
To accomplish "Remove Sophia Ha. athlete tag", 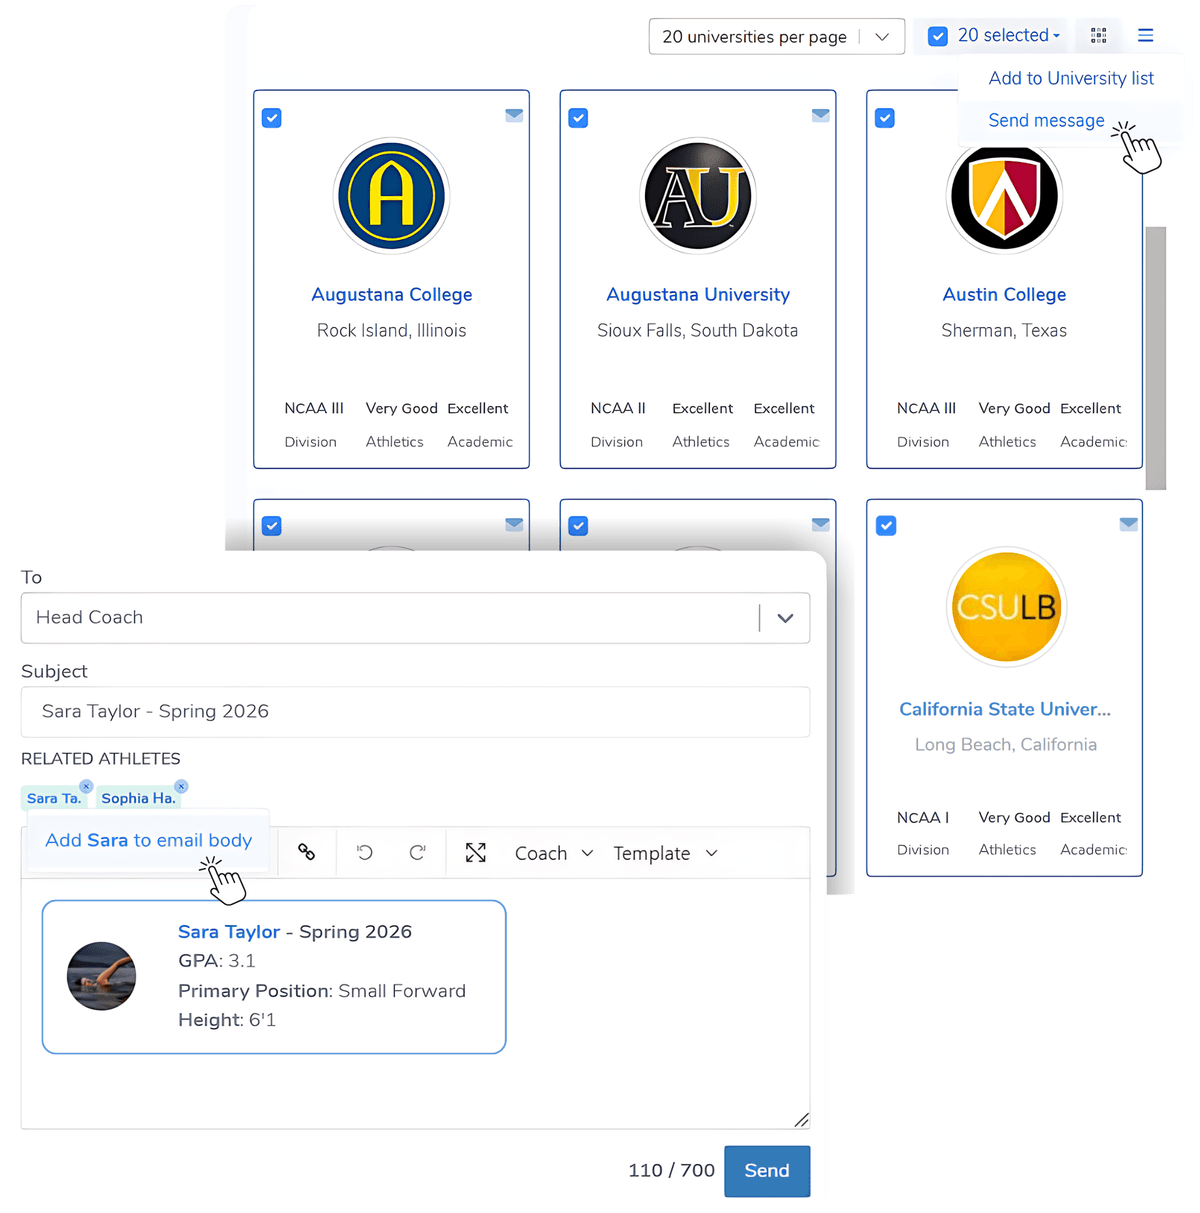I will 181,787.
